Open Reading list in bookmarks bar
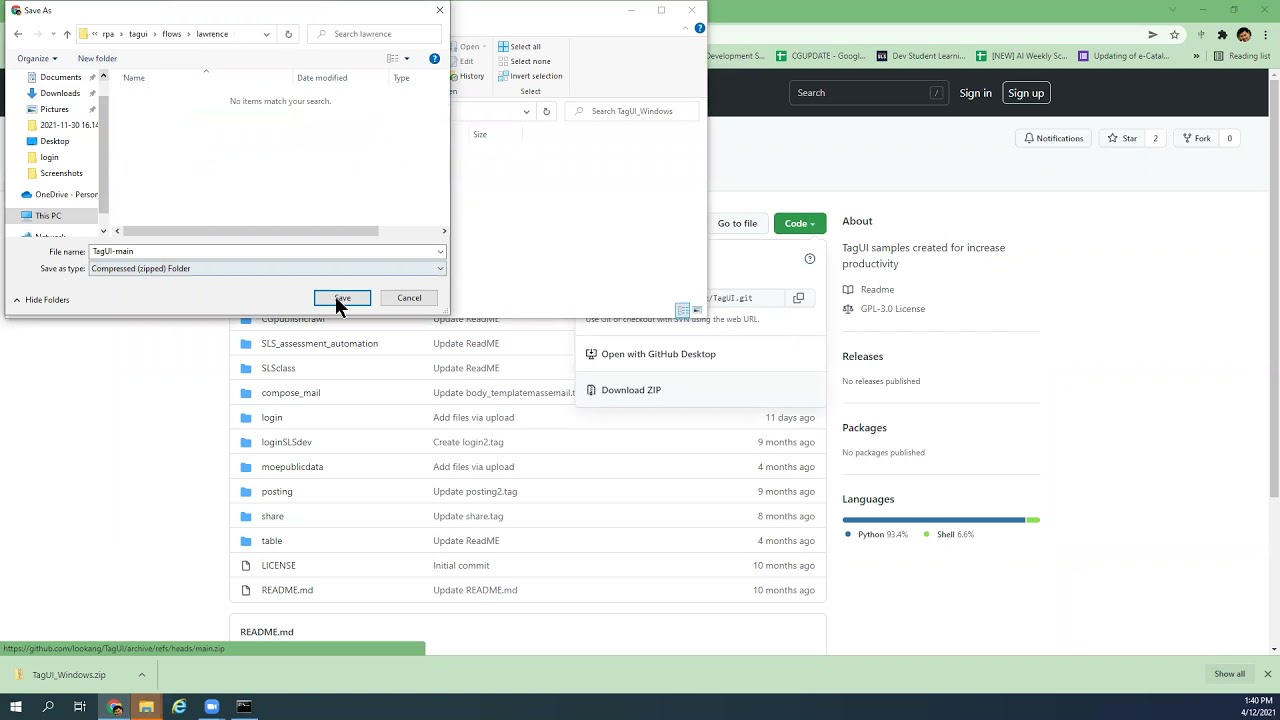Viewport: 1280px width, 720px height. [1241, 56]
